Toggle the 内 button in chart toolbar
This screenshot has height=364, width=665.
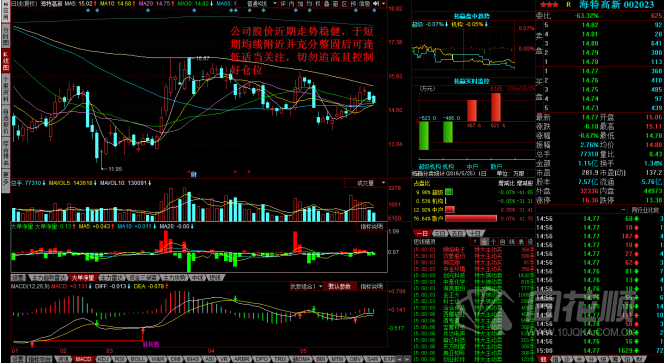pyautogui.click(x=292, y=3)
